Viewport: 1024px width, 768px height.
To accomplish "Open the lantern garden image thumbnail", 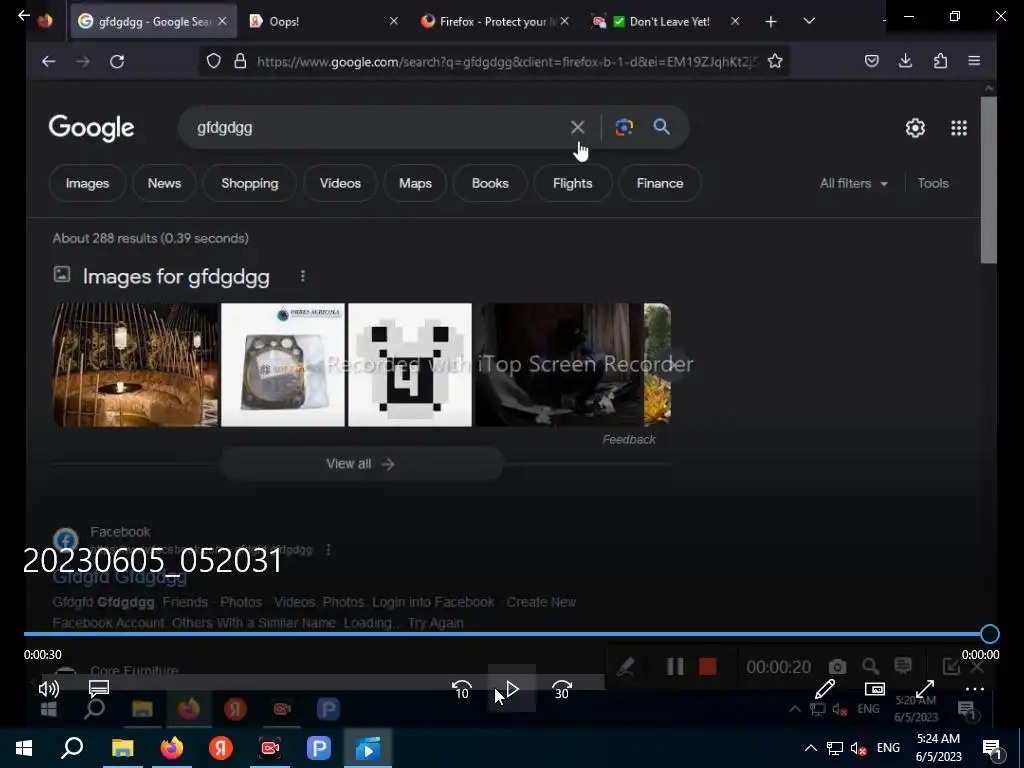I will pyautogui.click(x=135, y=364).
